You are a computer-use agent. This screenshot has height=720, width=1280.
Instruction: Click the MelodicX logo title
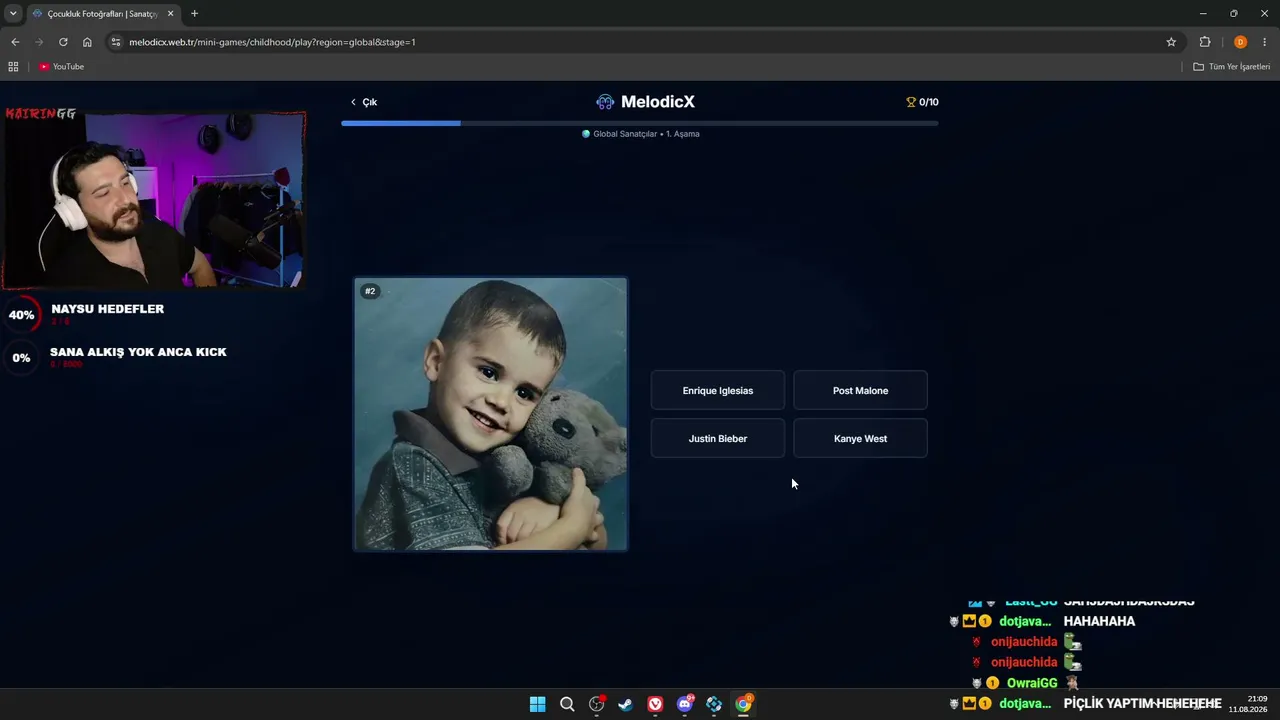tap(645, 102)
